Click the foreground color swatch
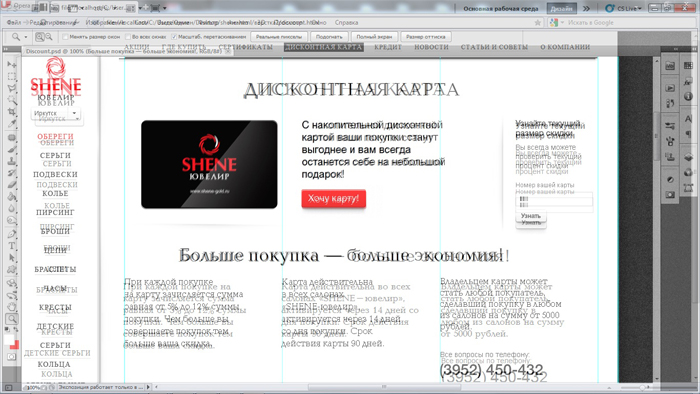 coord(9,339)
